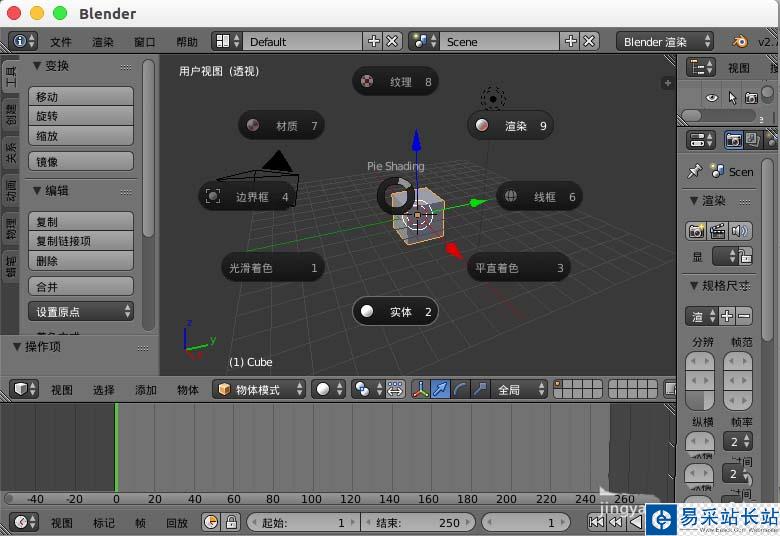Choose 渲染 shading in the Pie Shading menu
Screen dimensions: 780x536
(x=510, y=125)
